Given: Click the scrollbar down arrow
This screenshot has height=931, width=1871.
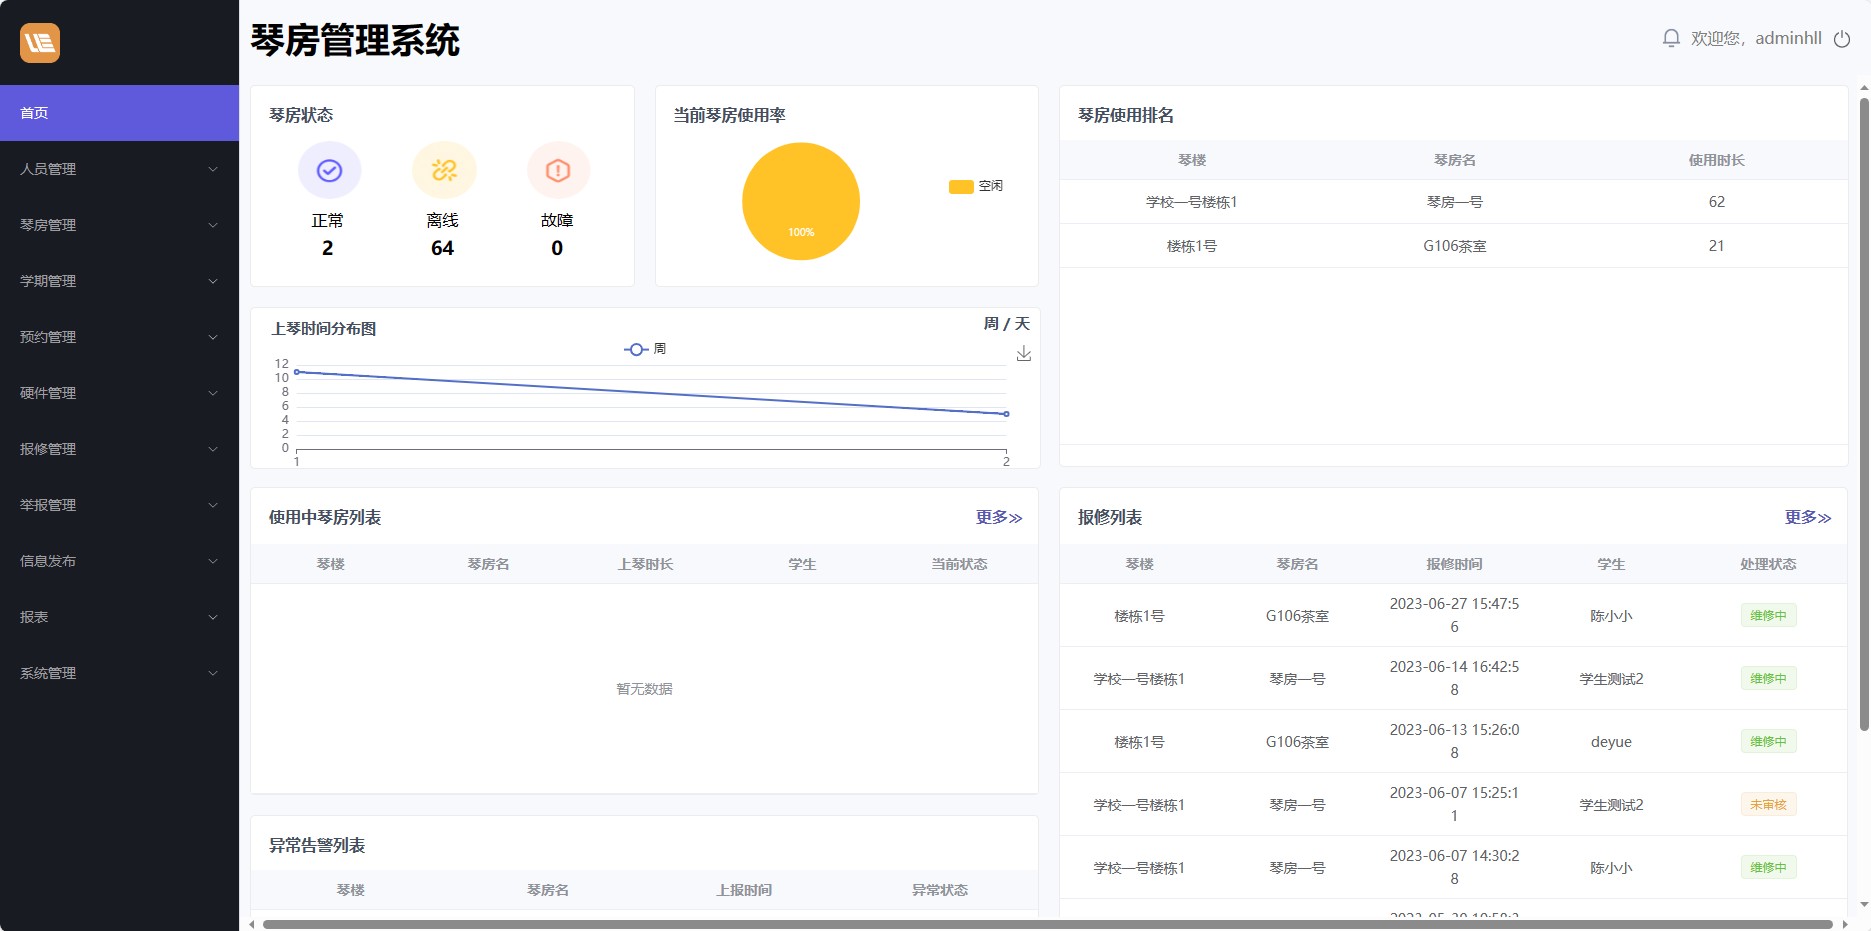Looking at the screenshot, I should pyautogui.click(x=1864, y=905).
